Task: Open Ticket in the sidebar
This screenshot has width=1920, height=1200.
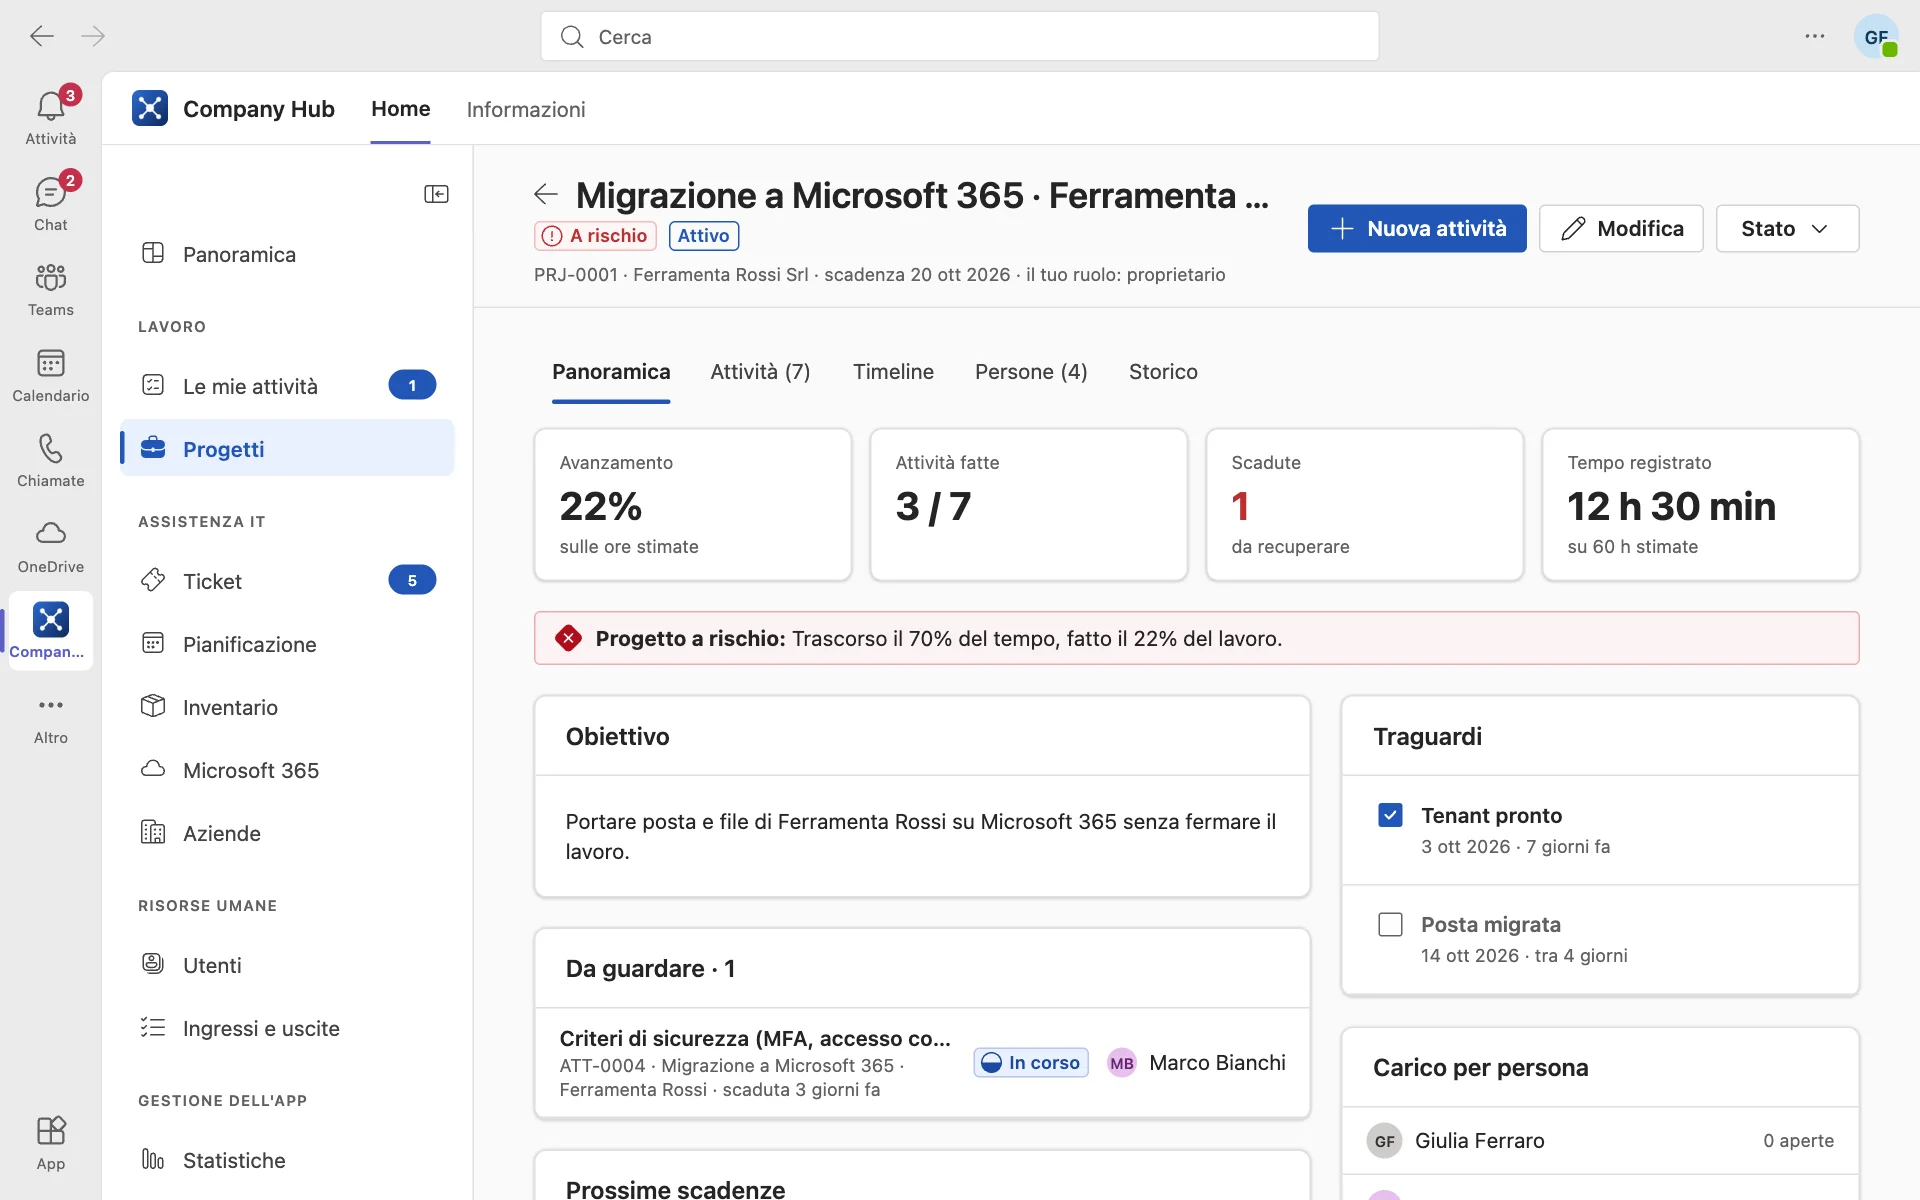Action: (288, 581)
